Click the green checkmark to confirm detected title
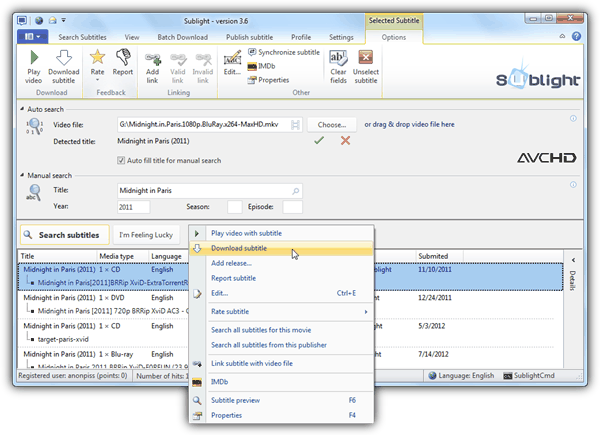 [x=319, y=140]
